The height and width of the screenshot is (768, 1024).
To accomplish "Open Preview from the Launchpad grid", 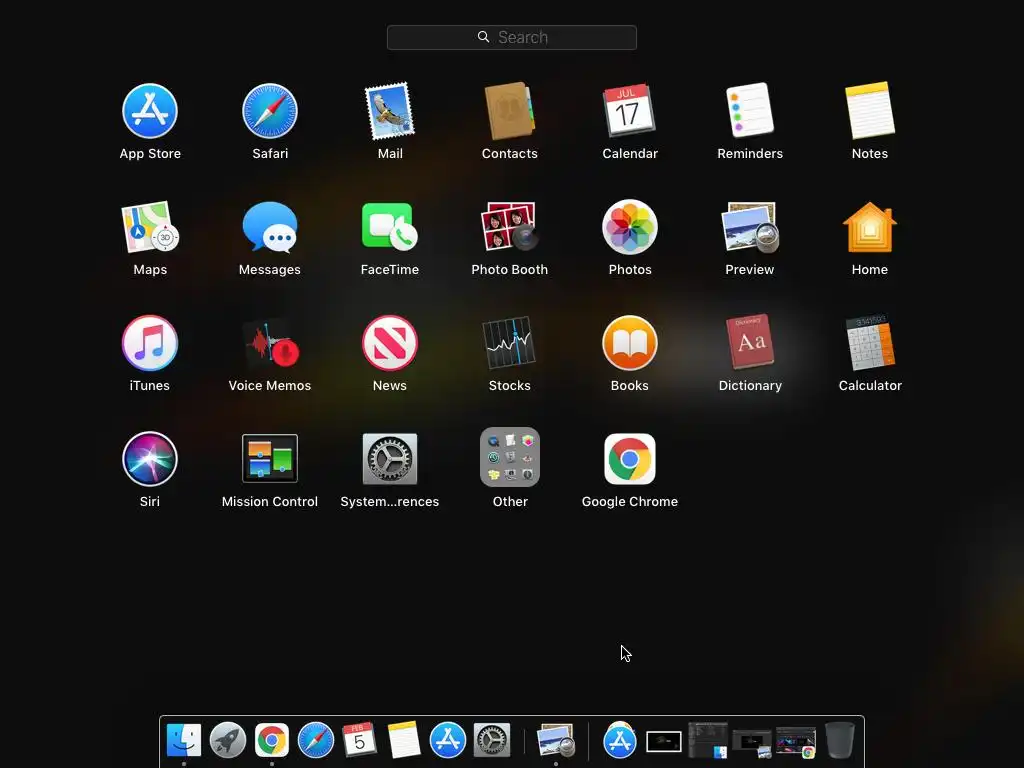I will point(750,227).
